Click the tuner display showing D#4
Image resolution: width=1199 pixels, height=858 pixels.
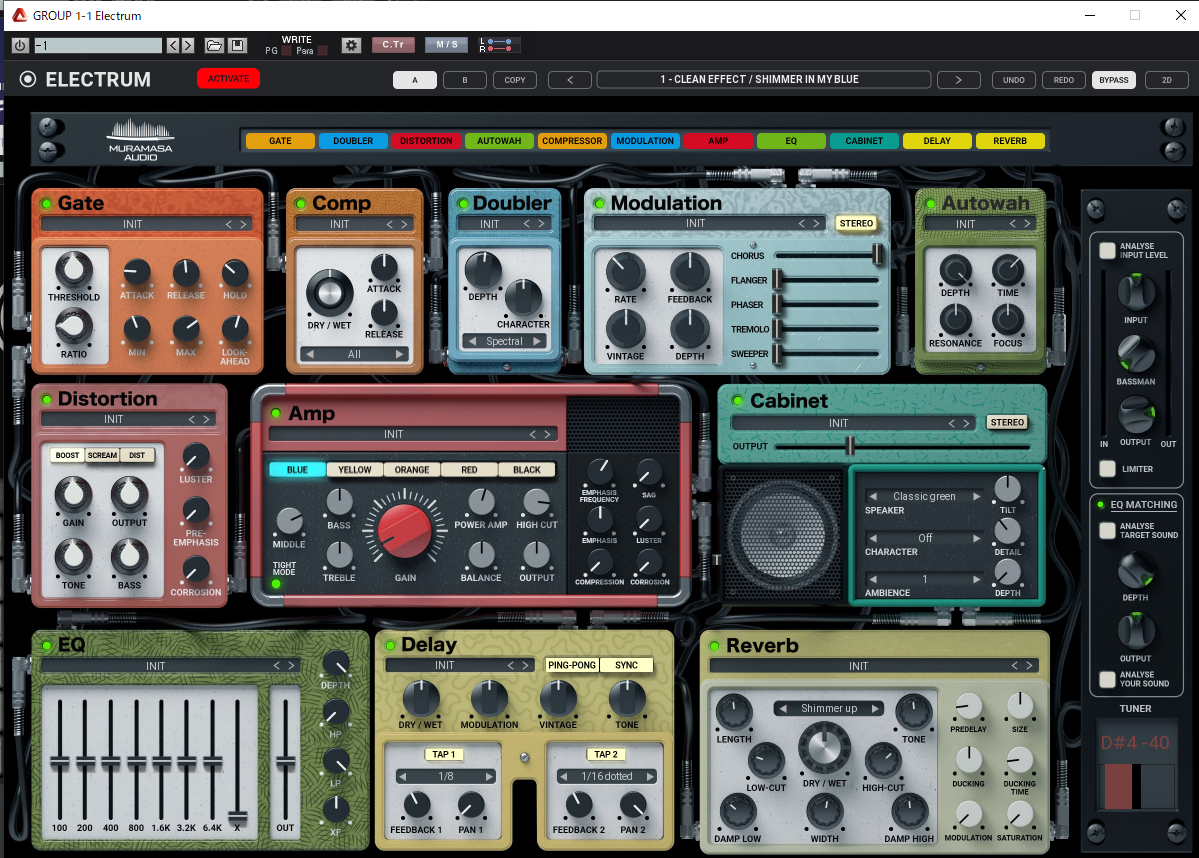pos(1136,766)
